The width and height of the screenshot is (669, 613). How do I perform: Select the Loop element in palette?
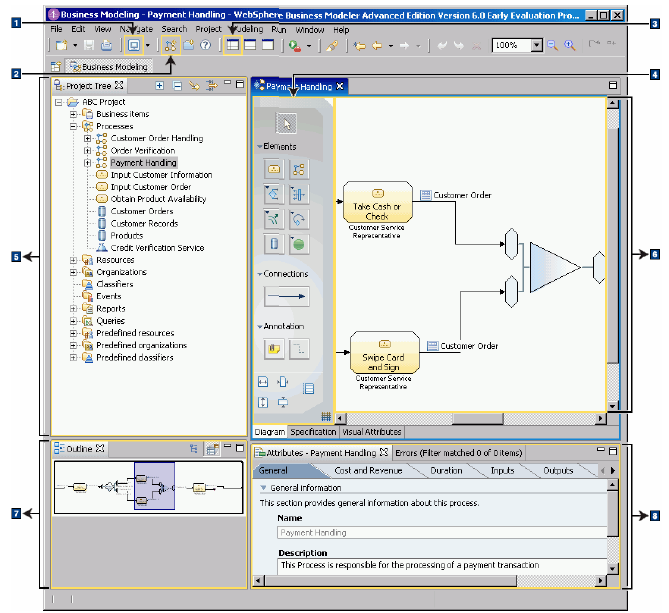tap(299, 219)
